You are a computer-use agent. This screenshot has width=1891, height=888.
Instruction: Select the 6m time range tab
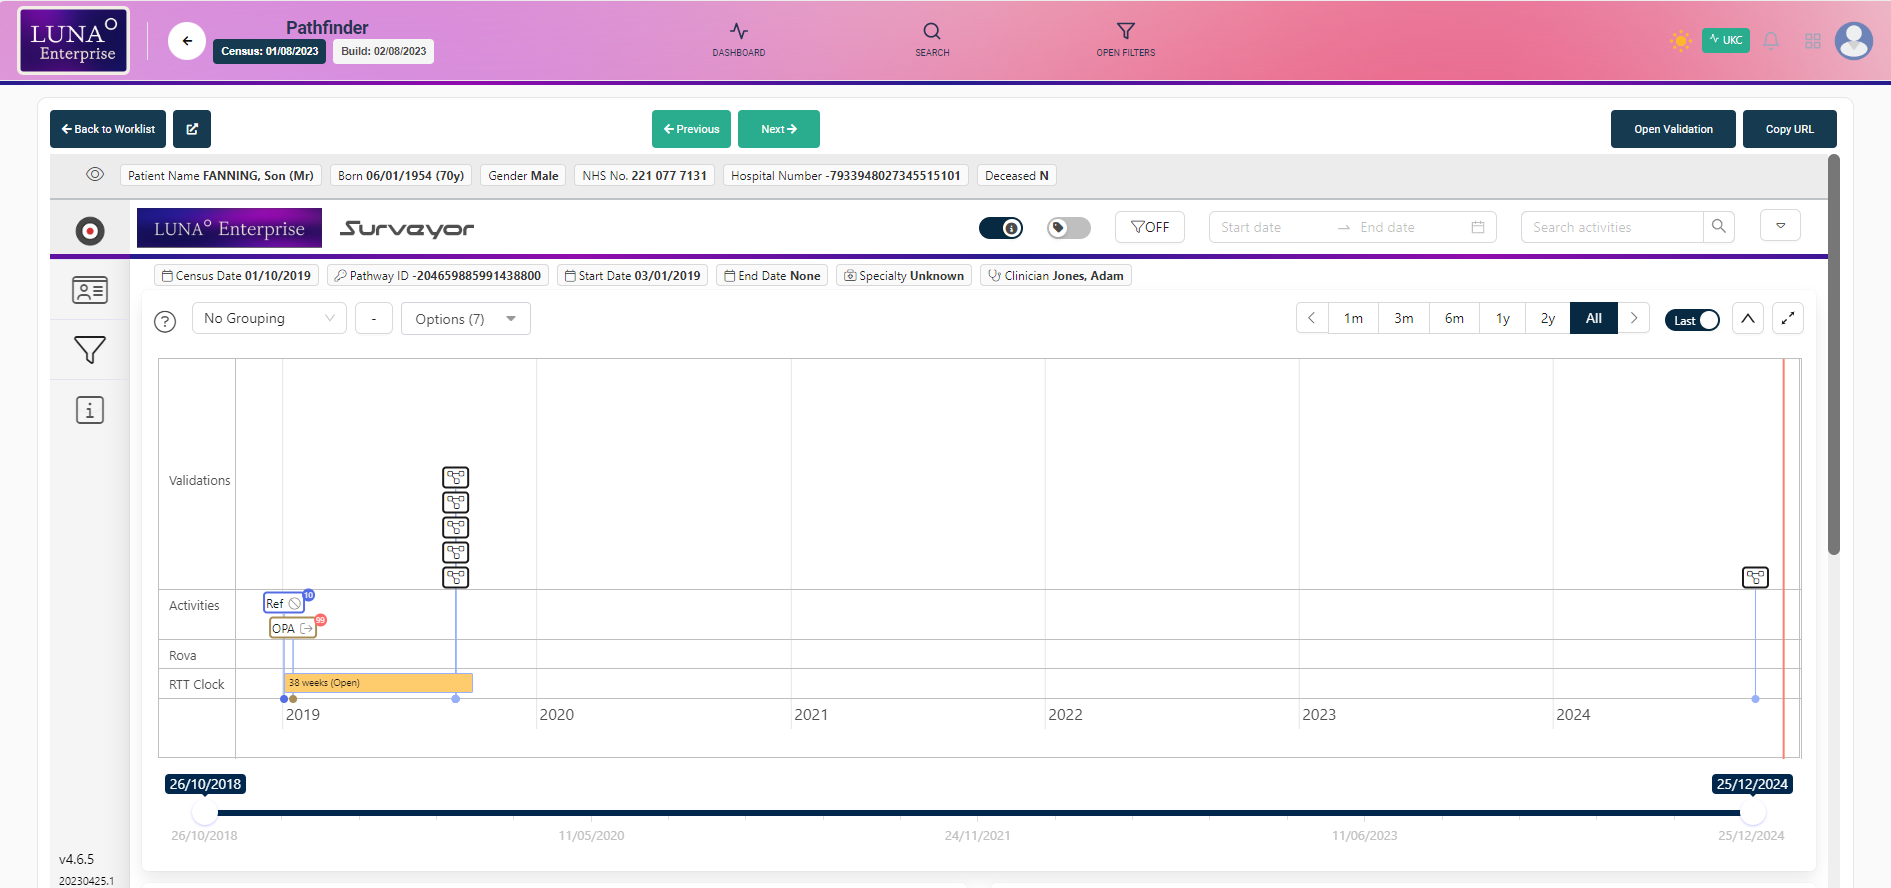pos(1454,319)
